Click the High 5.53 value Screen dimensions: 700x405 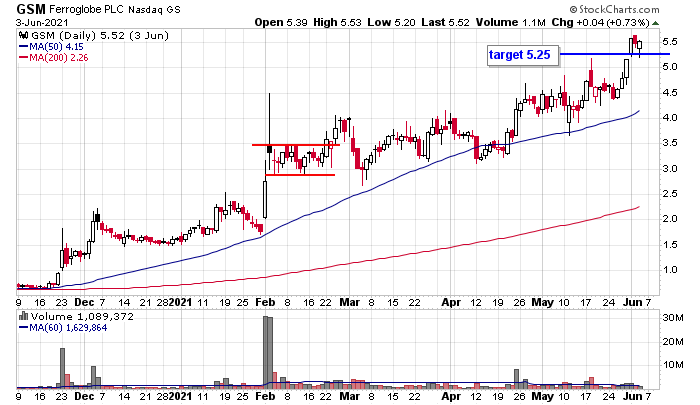pyautogui.click(x=337, y=22)
